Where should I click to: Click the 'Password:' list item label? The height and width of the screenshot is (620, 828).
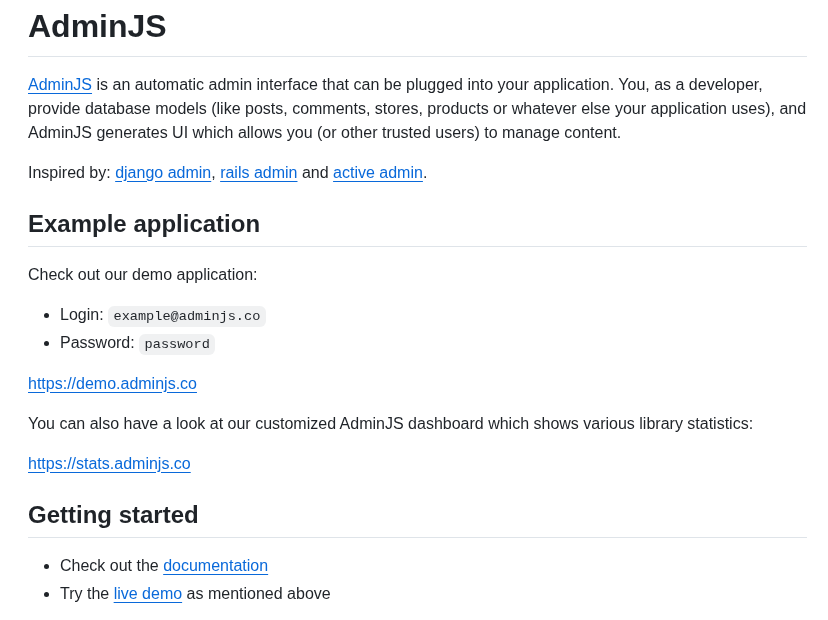(x=97, y=343)
